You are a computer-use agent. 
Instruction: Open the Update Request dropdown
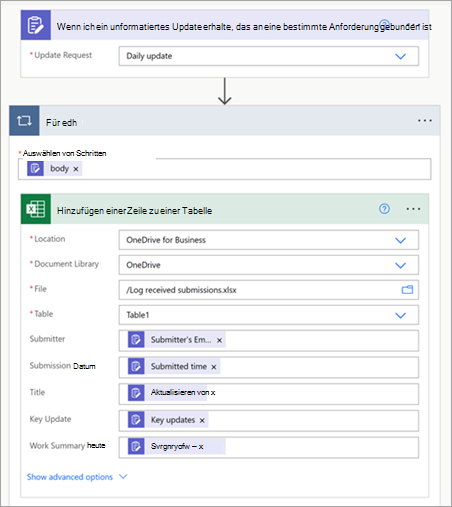[x=400, y=56]
